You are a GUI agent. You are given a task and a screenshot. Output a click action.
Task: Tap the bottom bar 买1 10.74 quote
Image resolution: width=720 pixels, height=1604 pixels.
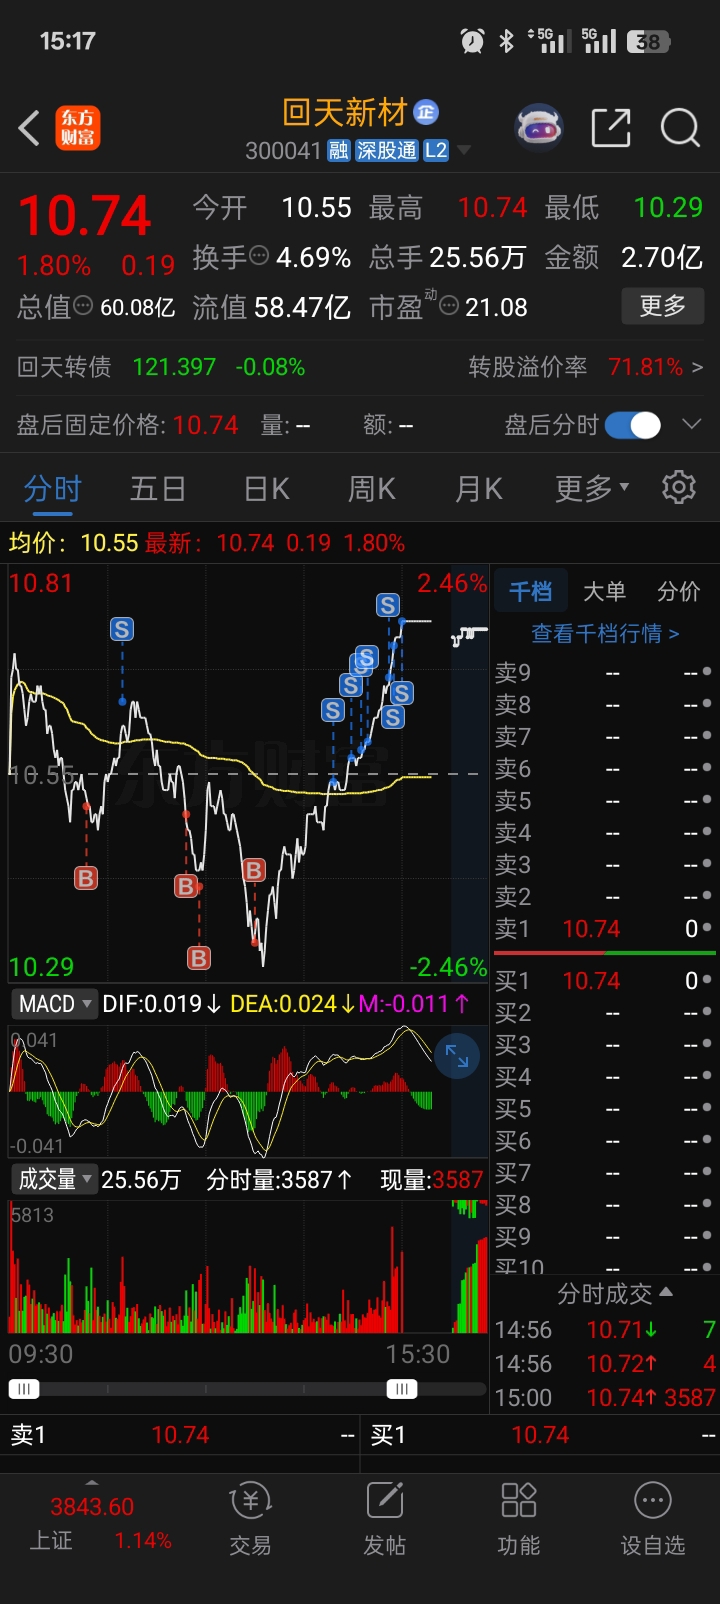540,1435
